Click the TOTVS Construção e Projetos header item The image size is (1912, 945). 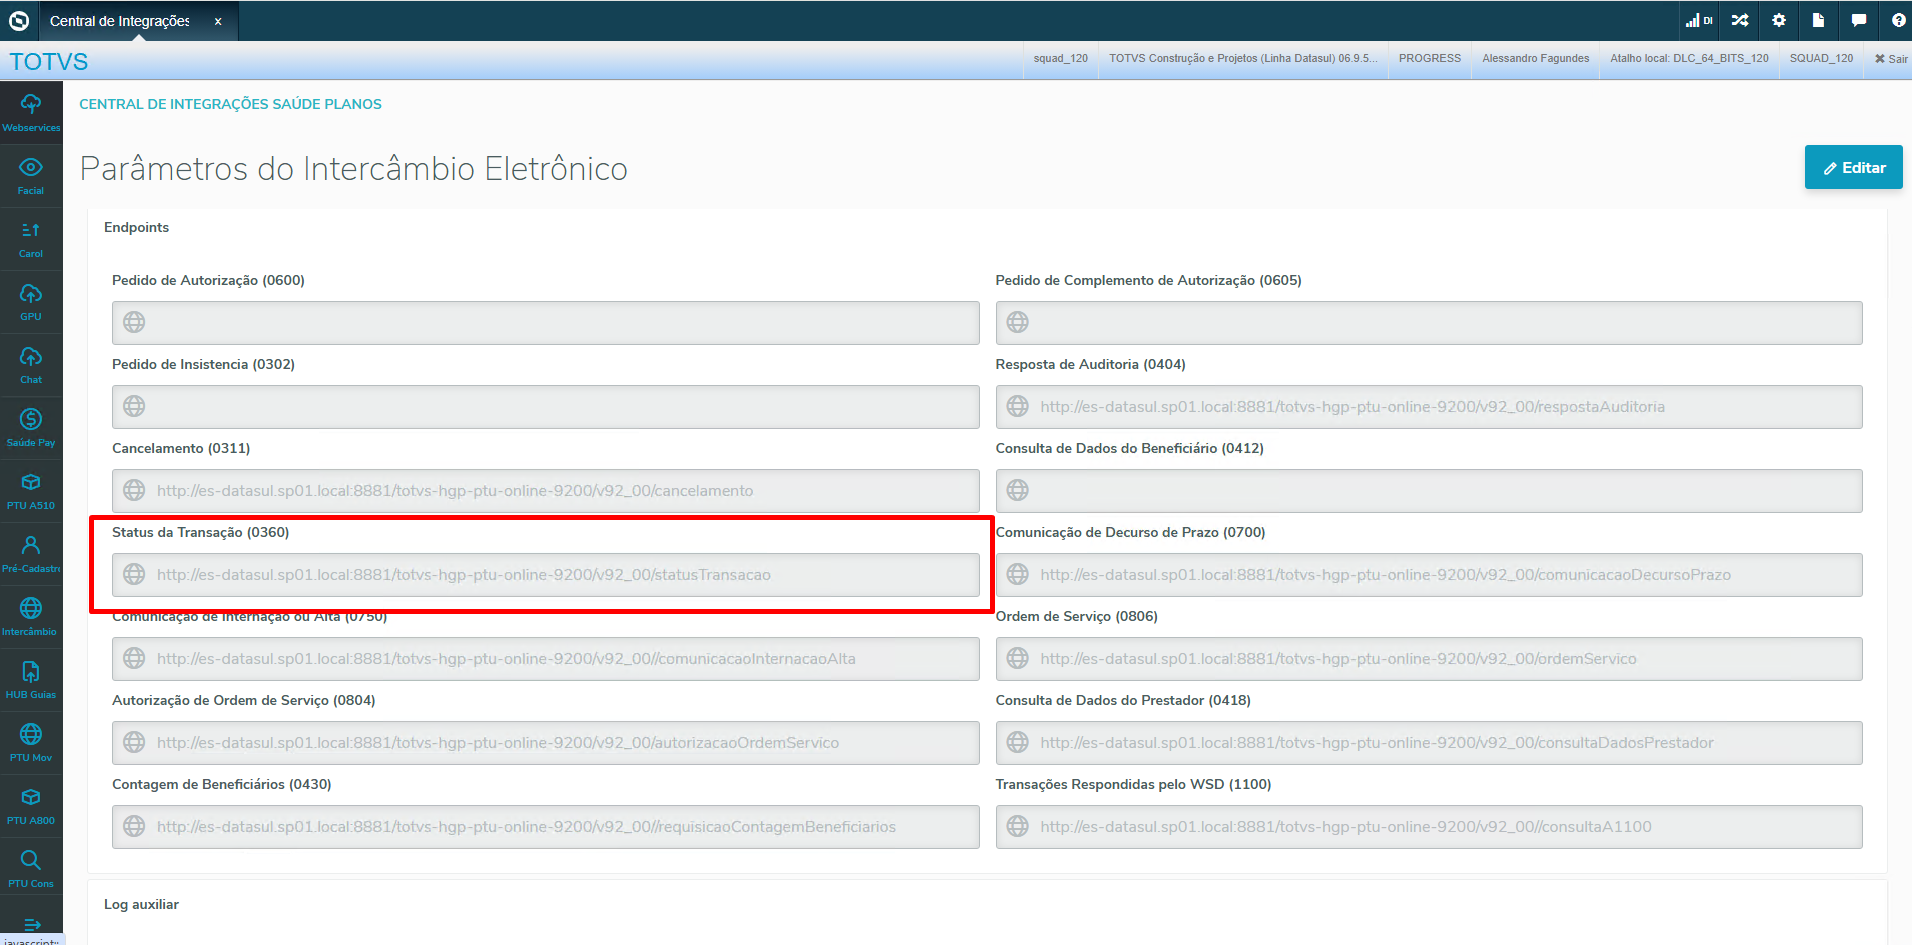1243,59
